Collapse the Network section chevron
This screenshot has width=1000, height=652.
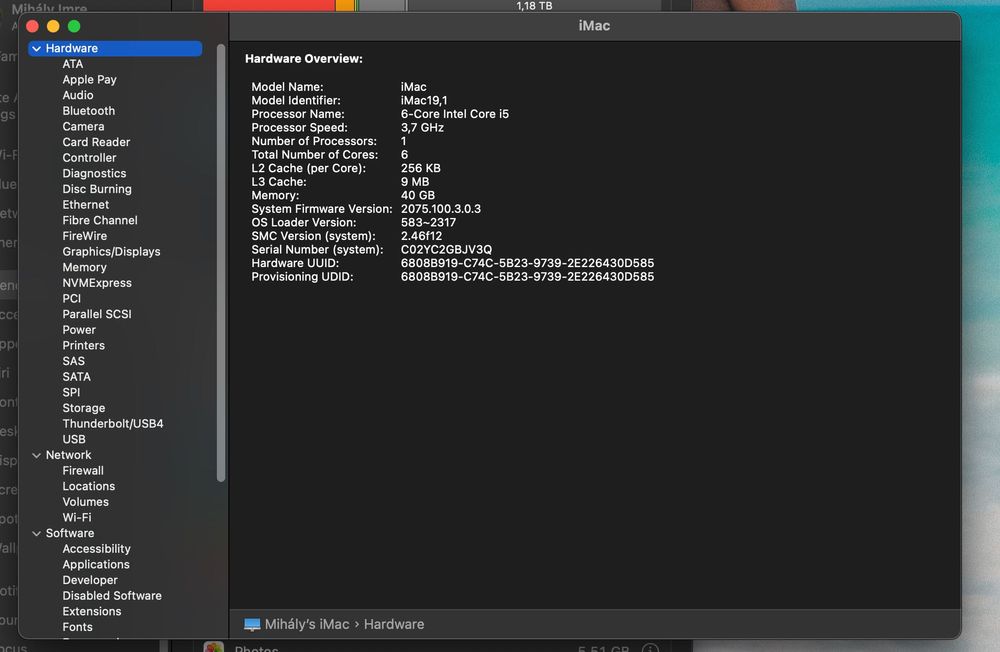[x=36, y=455]
